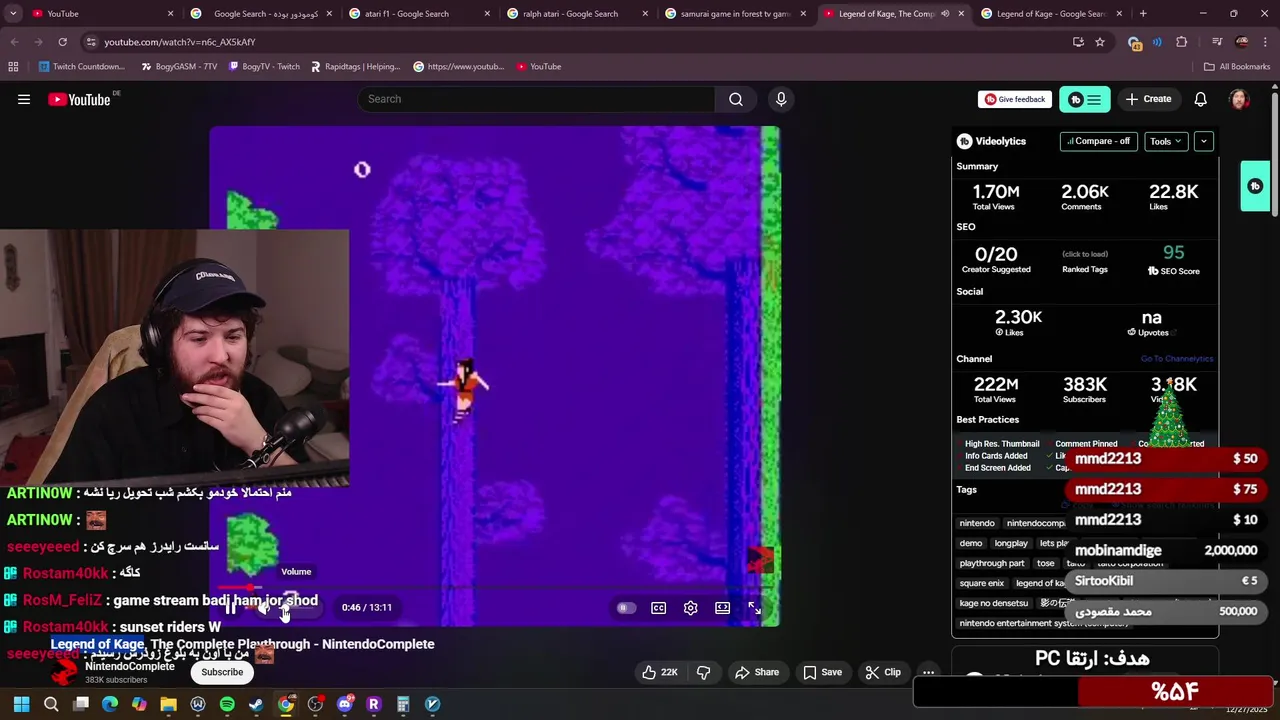Open Rapidtags bookmark
Screen dimensions: 1280x720
click(355, 67)
